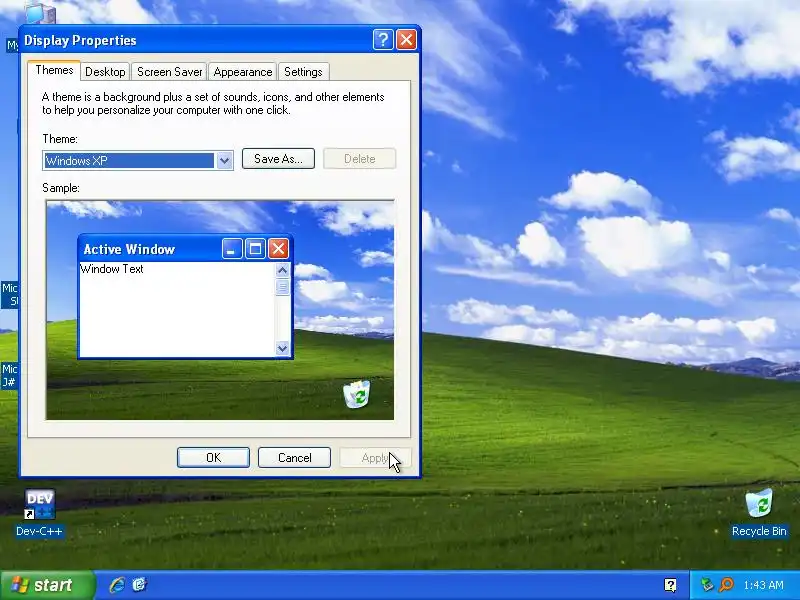Click the 1:43 AM clock
Screen dimensions: 800x600
pyautogui.click(x=764, y=585)
